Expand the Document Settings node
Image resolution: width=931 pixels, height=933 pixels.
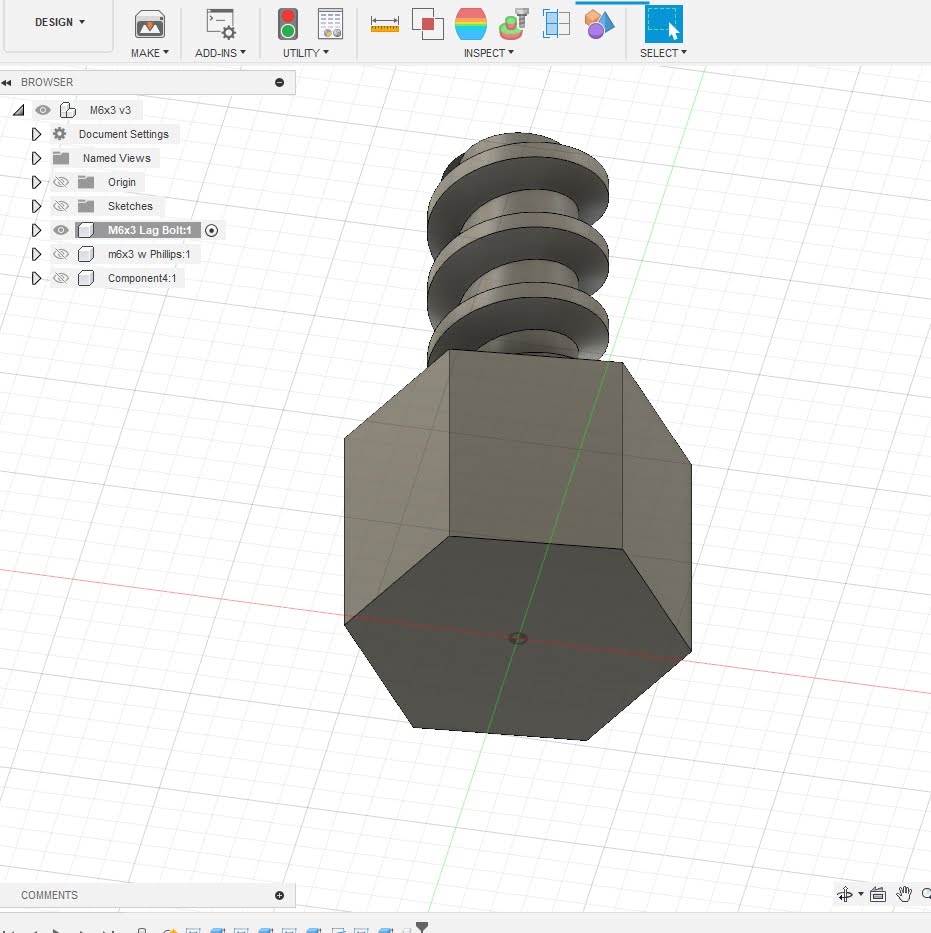click(x=36, y=134)
